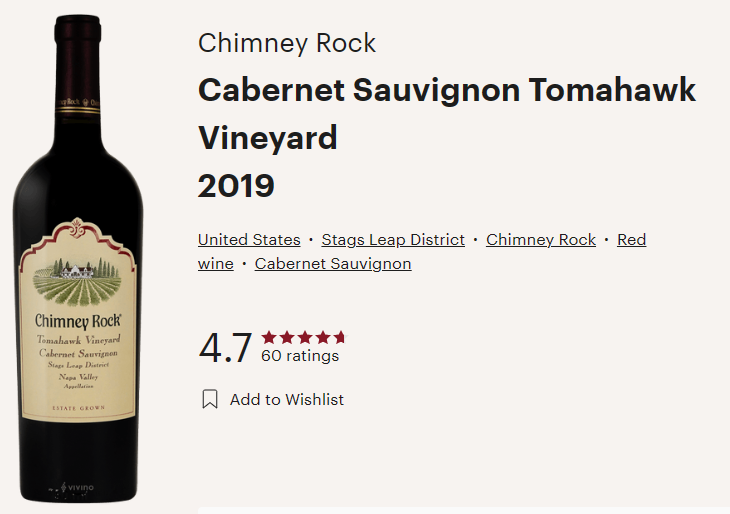The width and height of the screenshot is (730, 514).
Task: Select the Add to Wishlist label
Action: pyautogui.click(x=287, y=399)
